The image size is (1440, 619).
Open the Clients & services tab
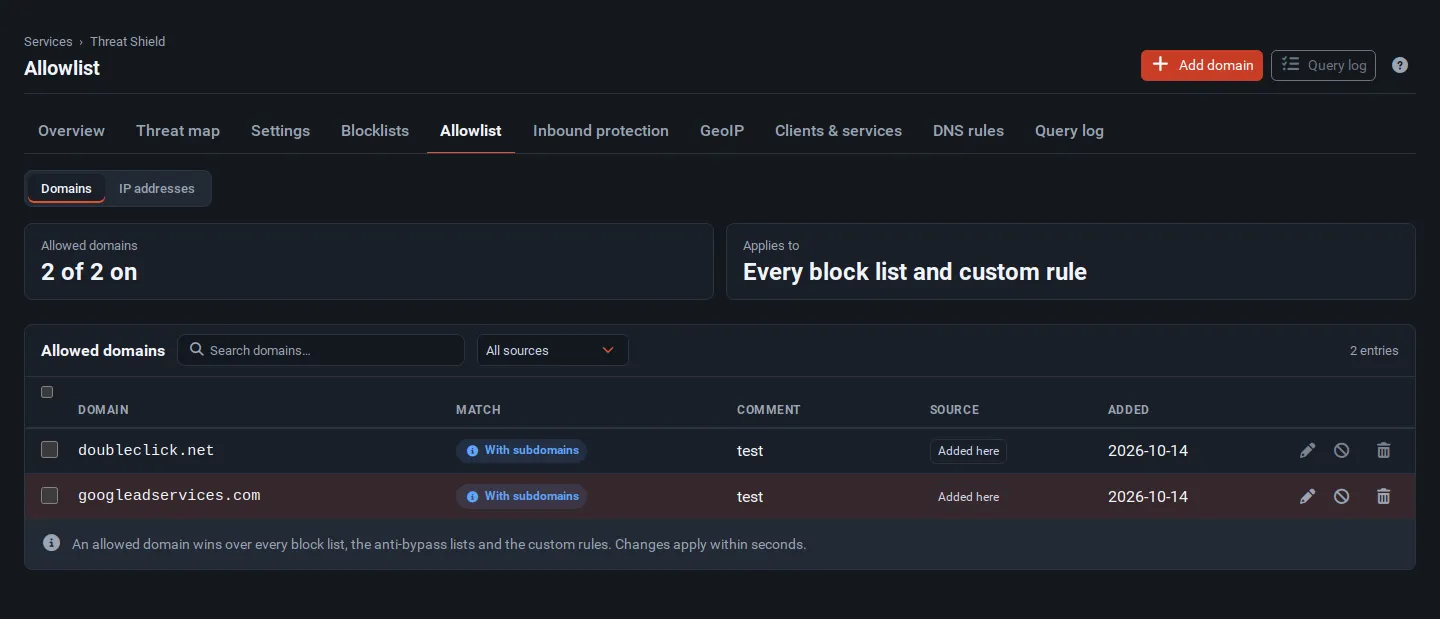(x=838, y=131)
